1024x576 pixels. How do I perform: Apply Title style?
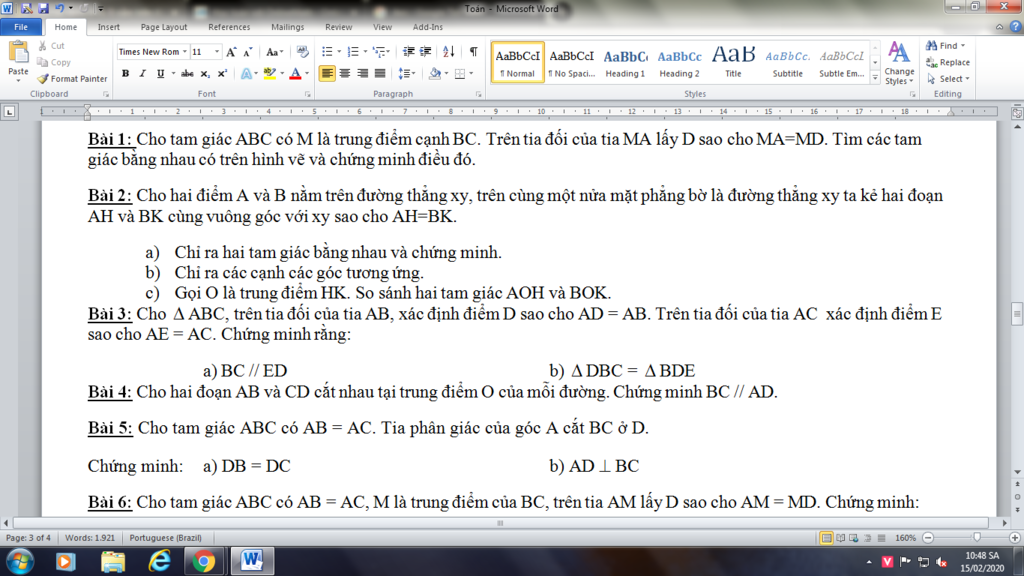(x=733, y=63)
